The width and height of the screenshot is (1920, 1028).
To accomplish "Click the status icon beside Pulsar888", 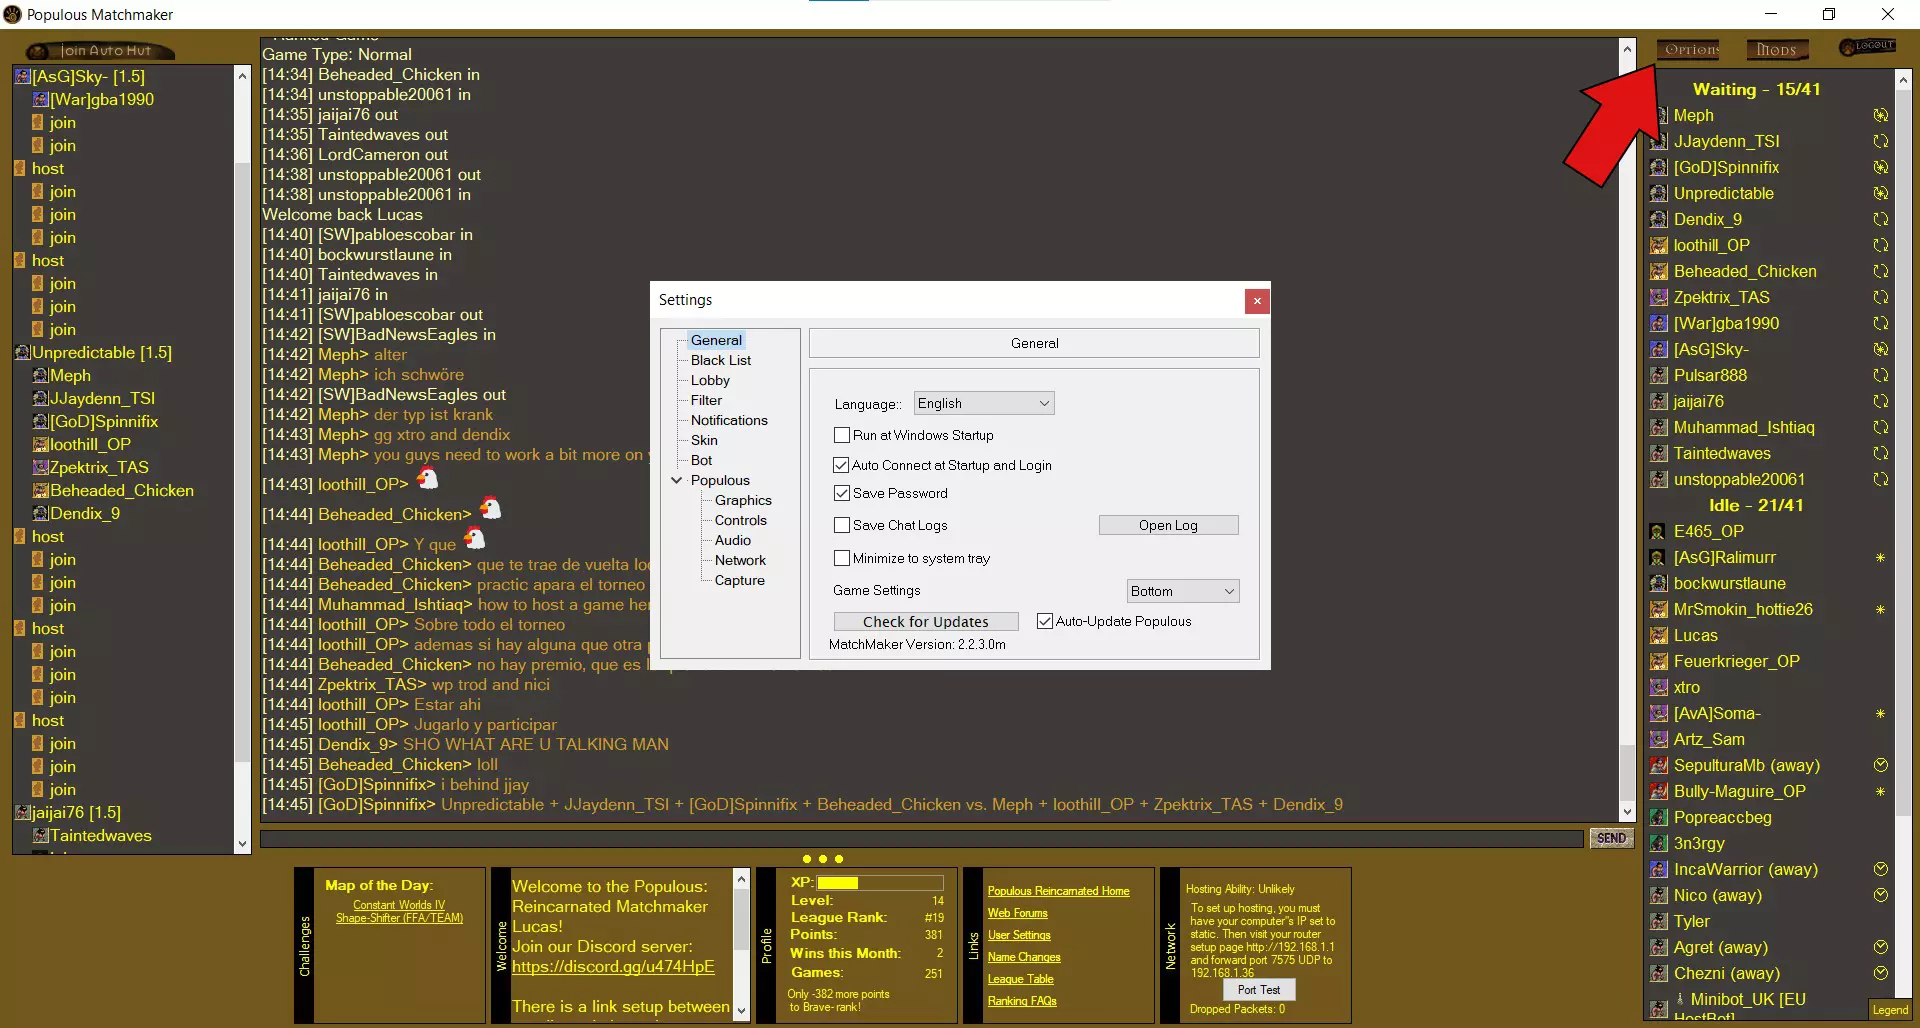I will coord(1881,375).
